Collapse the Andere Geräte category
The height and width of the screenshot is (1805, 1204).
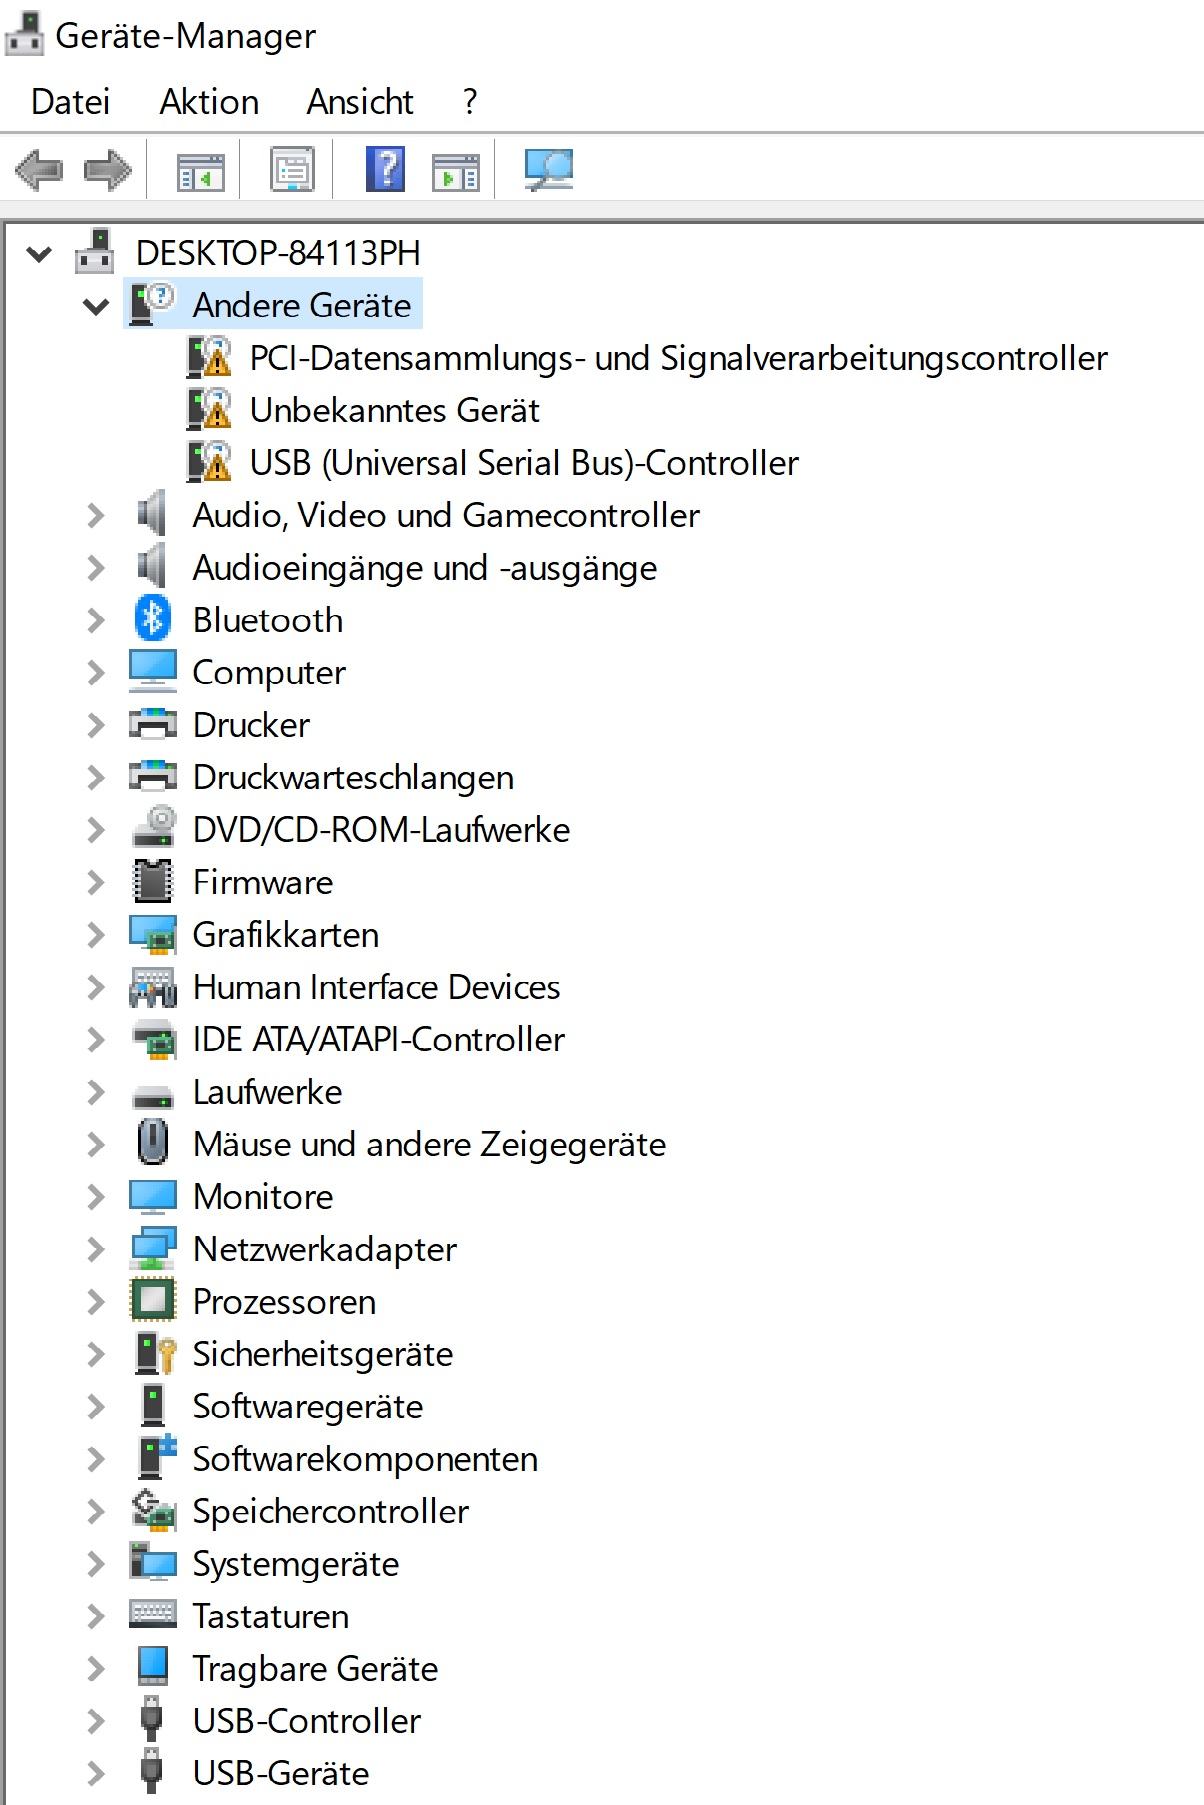click(96, 306)
